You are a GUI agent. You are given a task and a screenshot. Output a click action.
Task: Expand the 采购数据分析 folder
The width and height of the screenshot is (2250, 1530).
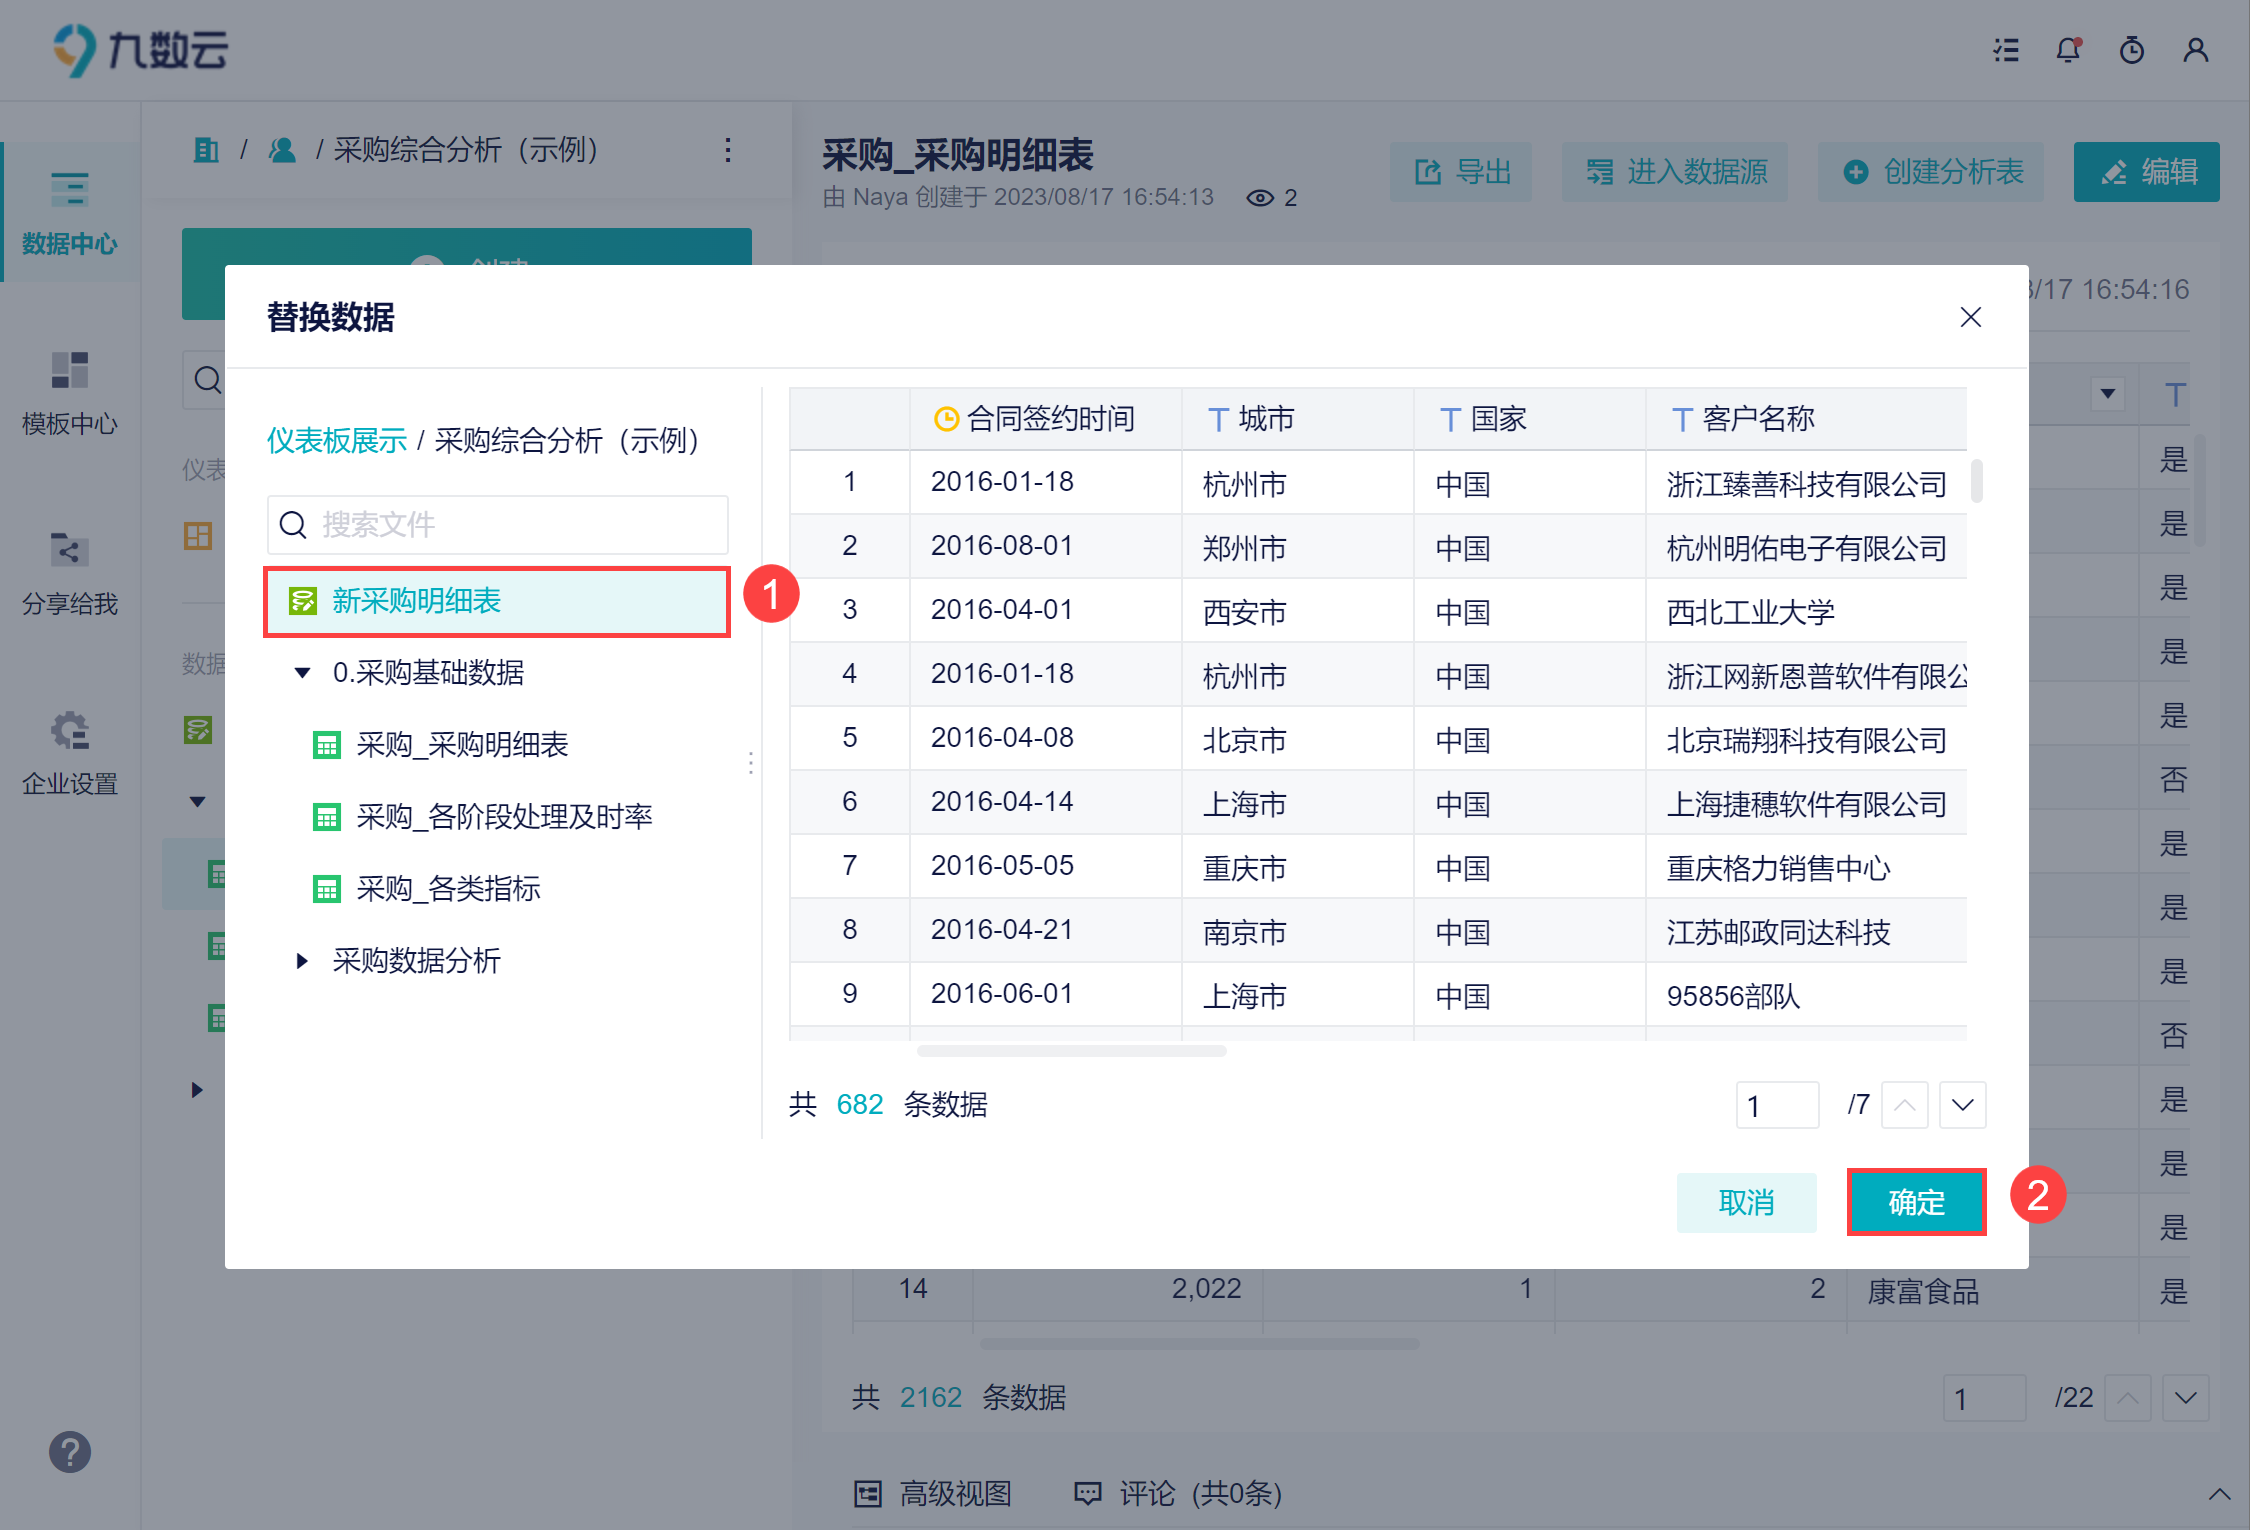coord(302,961)
